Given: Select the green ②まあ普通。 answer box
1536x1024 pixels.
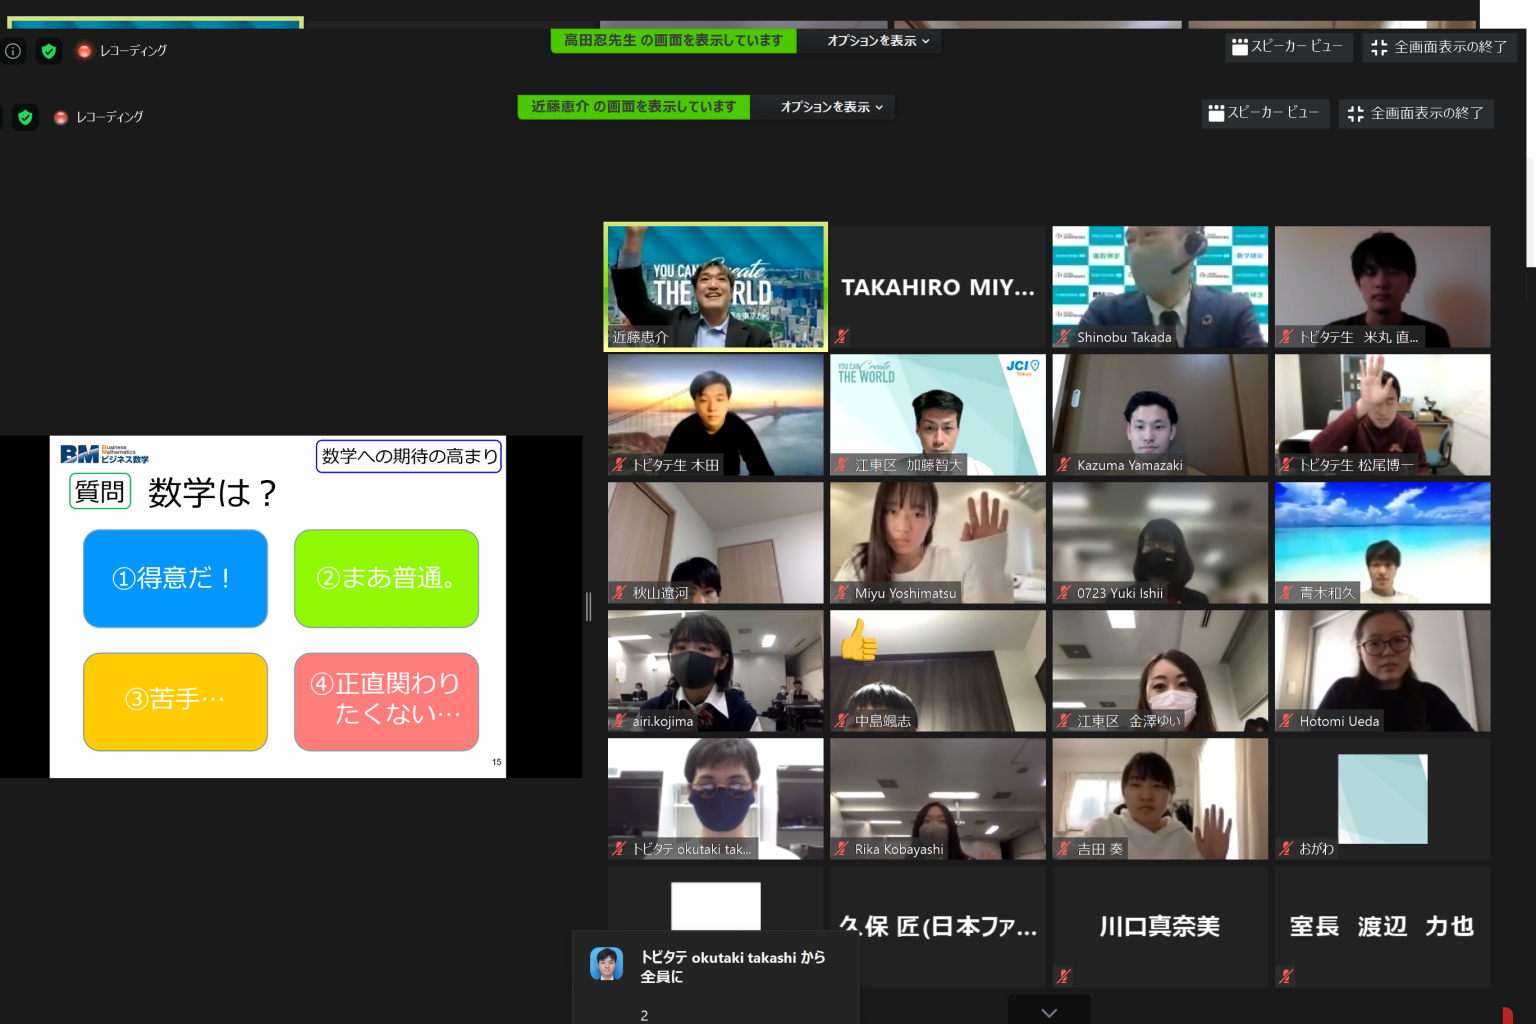Looking at the screenshot, I should pos(386,578).
